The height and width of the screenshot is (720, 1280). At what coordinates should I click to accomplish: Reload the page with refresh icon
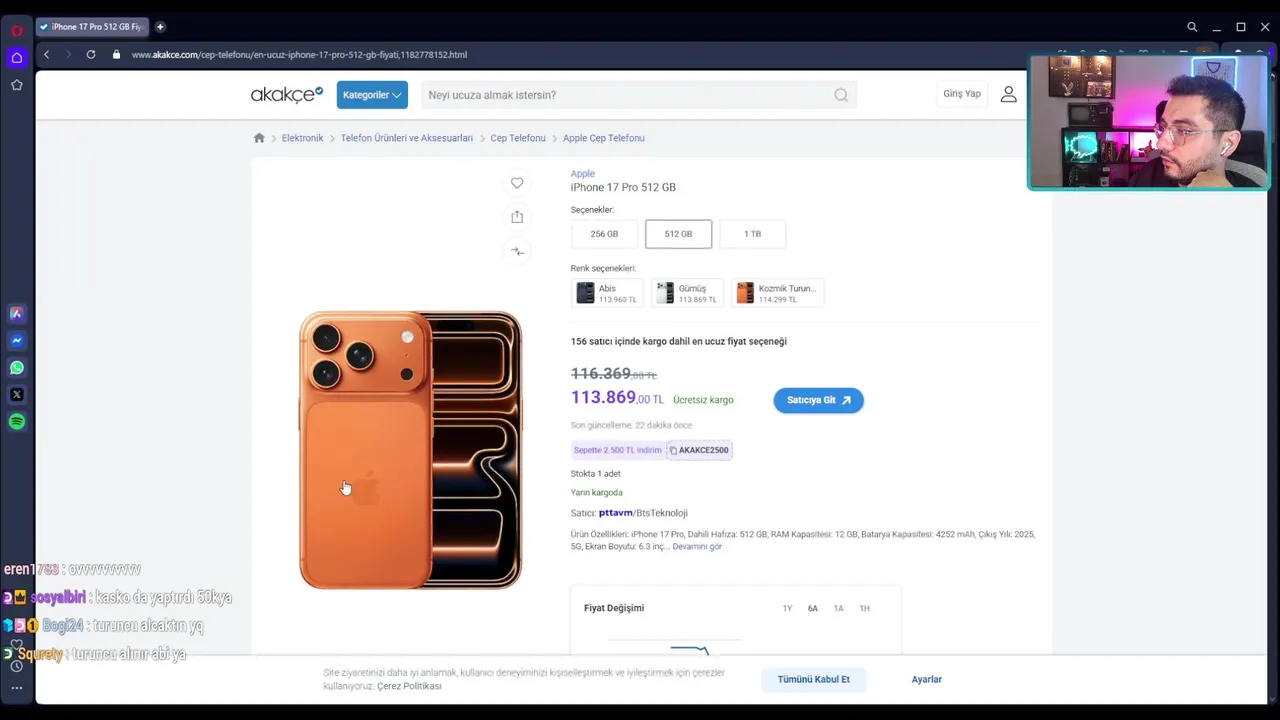(x=91, y=55)
